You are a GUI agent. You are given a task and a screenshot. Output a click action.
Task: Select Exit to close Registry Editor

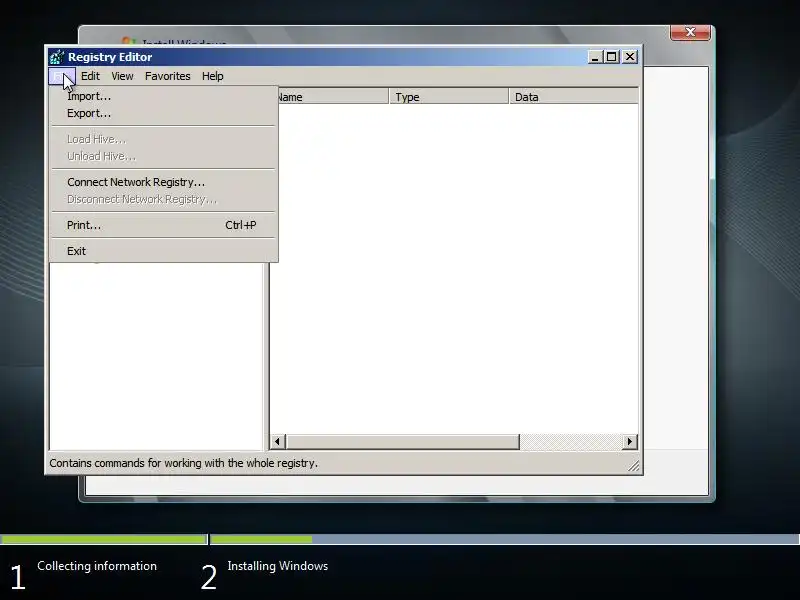[x=163, y=251]
